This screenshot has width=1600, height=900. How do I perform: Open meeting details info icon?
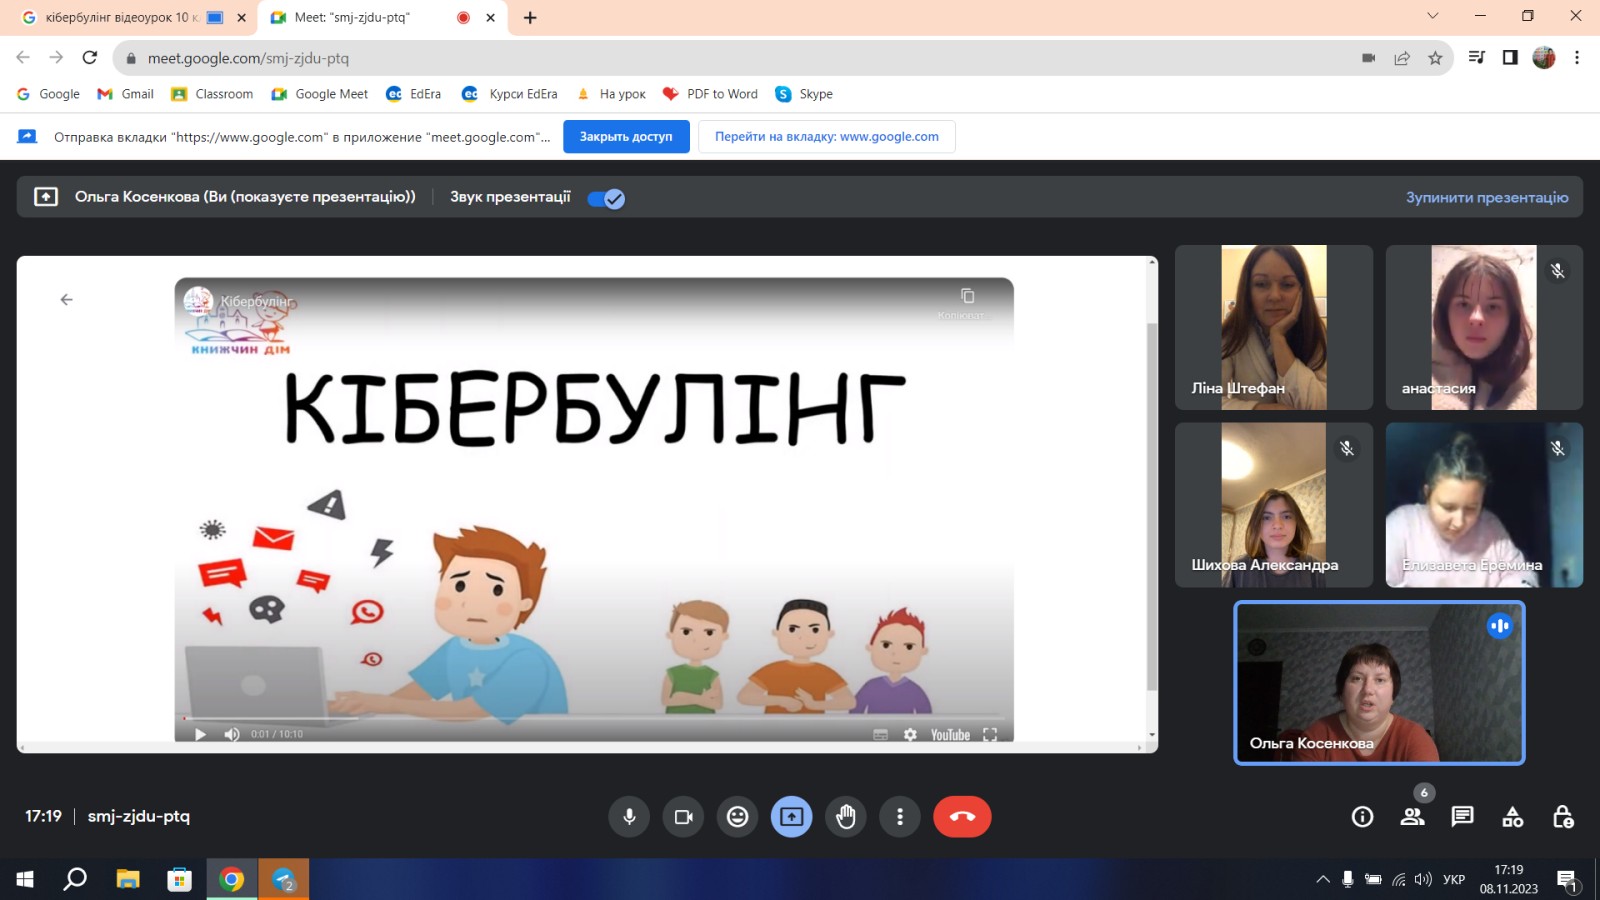(1362, 817)
